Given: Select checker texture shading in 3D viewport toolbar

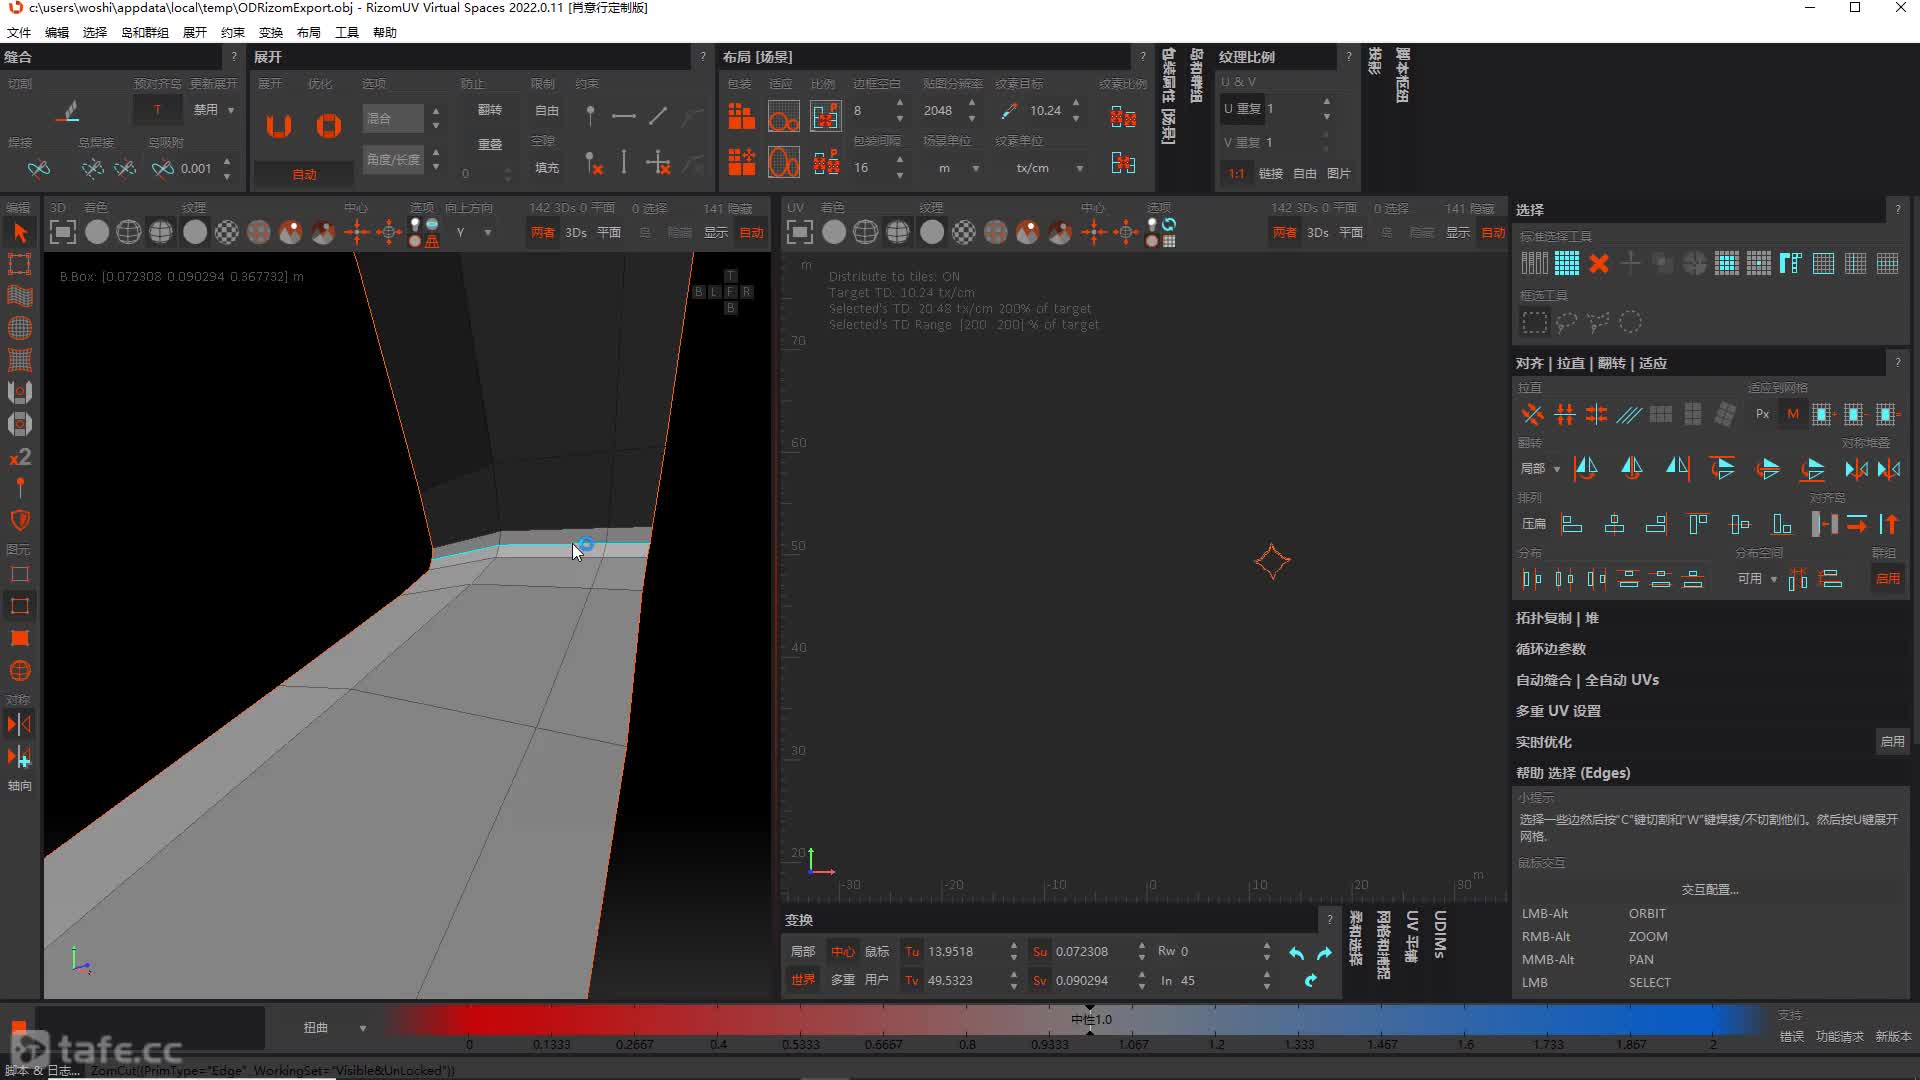Looking at the screenshot, I should [227, 233].
